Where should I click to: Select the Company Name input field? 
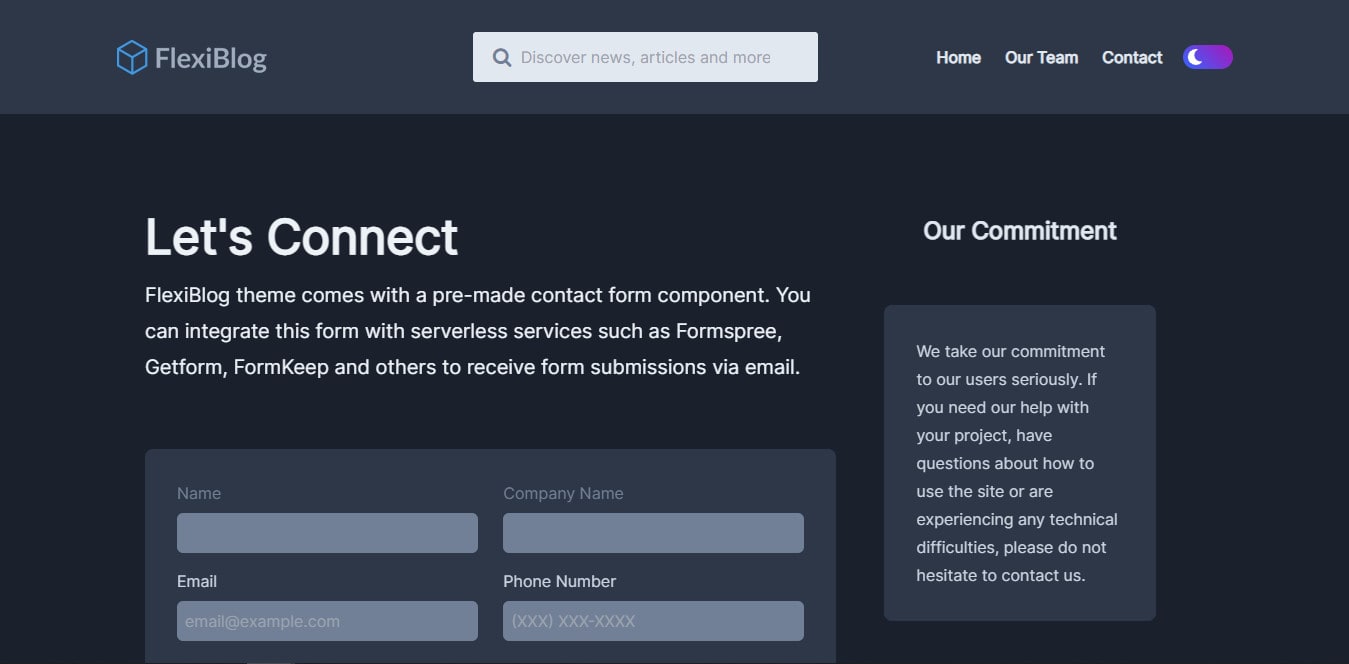pyautogui.click(x=653, y=532)
